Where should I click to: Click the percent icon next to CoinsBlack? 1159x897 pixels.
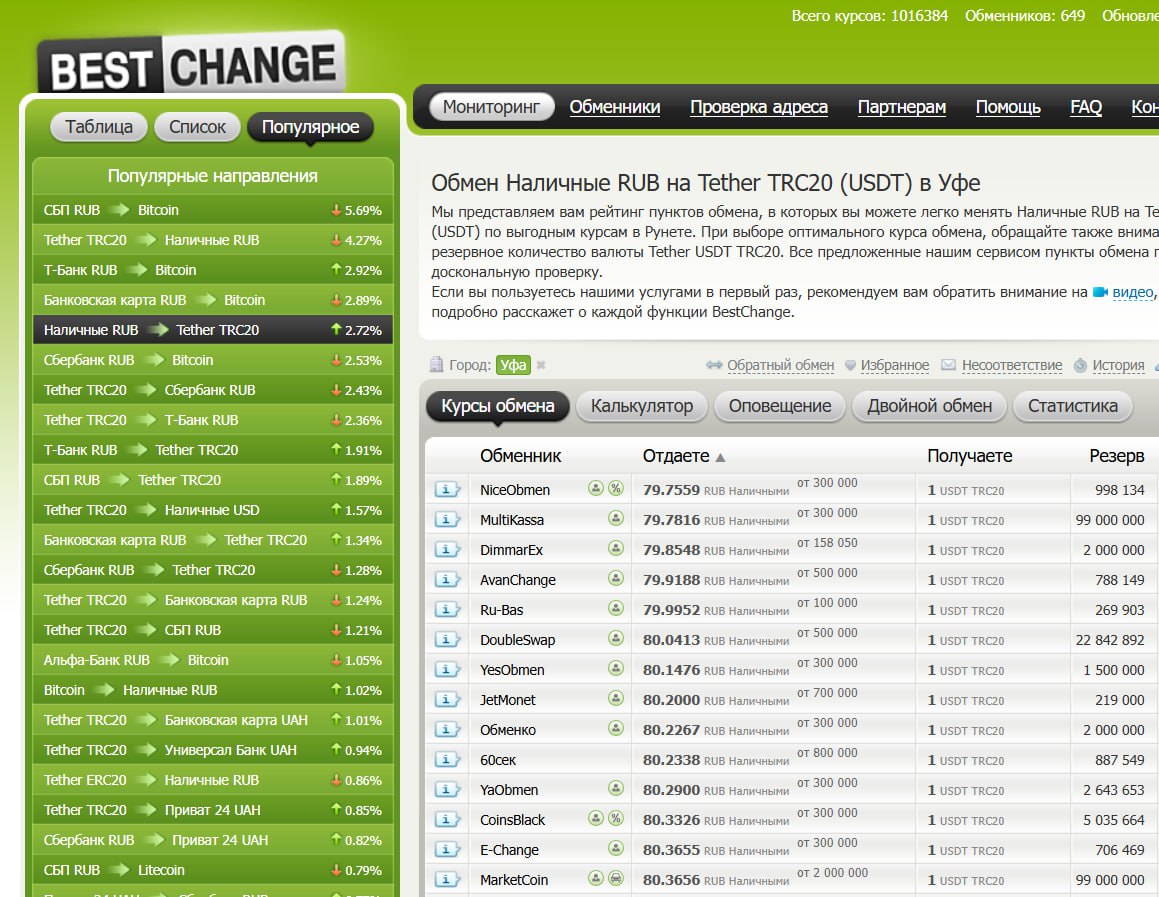click(x=616, y=819)
